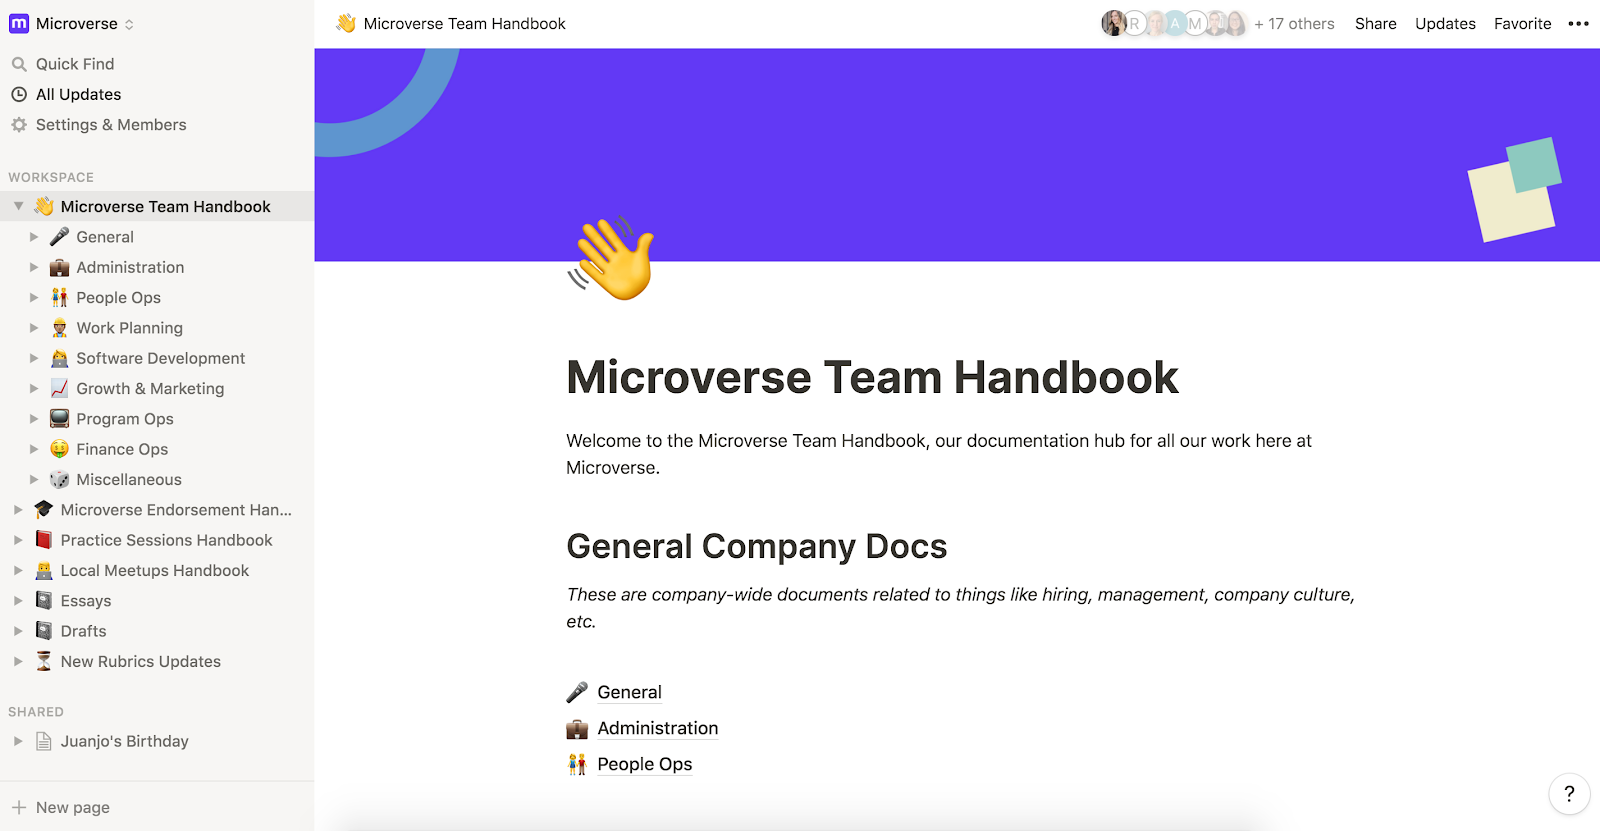Mark page as Favorite
The image size is (1600, 831).
click(x=1522, y=24)
